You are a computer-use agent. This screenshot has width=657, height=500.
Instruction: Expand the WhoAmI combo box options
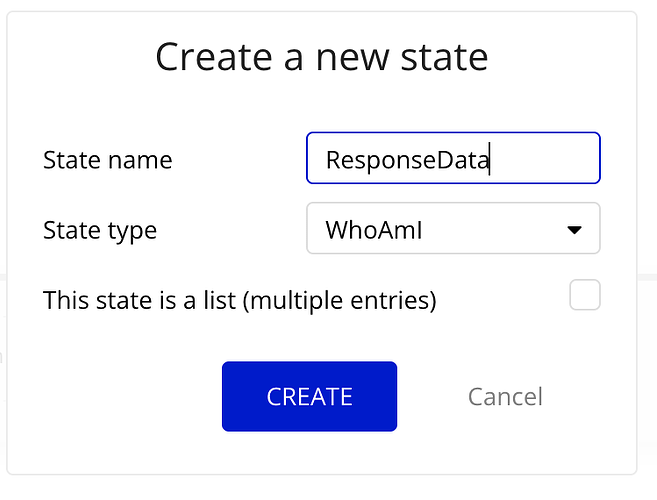coord(452,229)
